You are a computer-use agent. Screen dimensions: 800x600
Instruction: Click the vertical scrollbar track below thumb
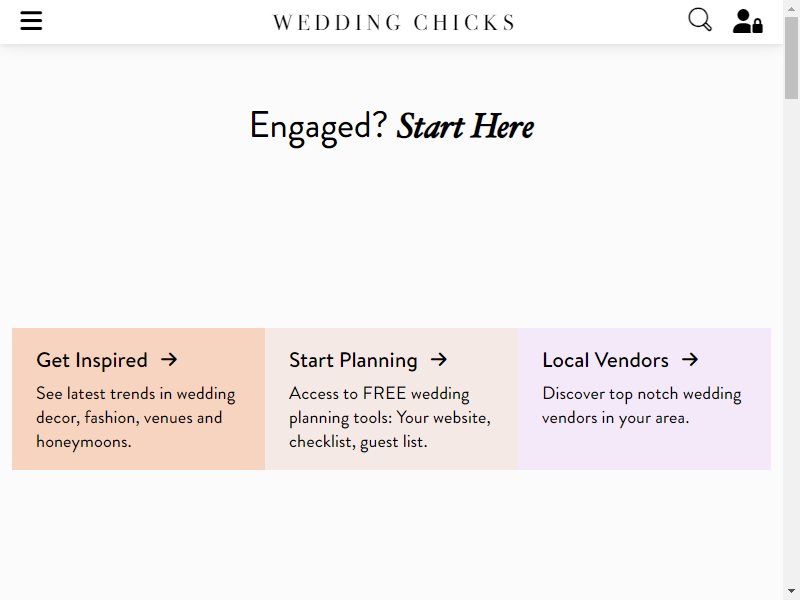[791, 341]
